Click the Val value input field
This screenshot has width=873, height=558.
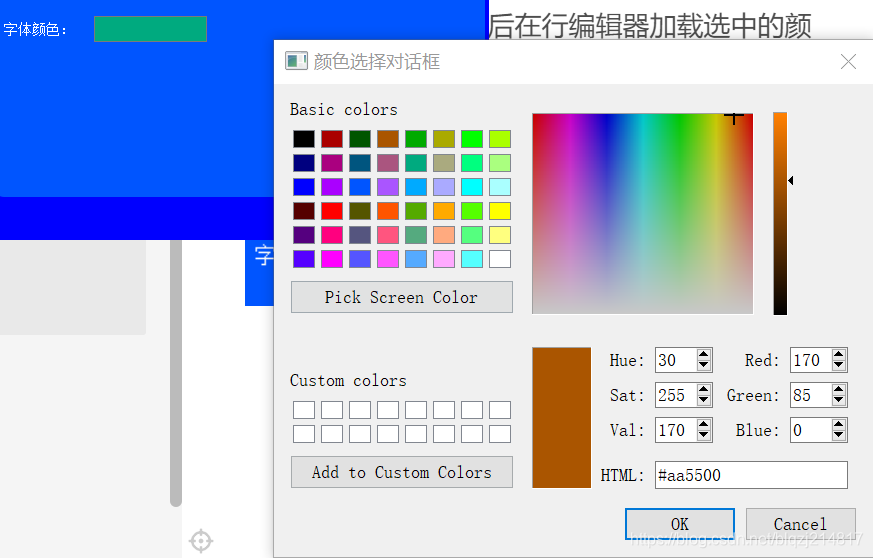[x=676, y=430]
